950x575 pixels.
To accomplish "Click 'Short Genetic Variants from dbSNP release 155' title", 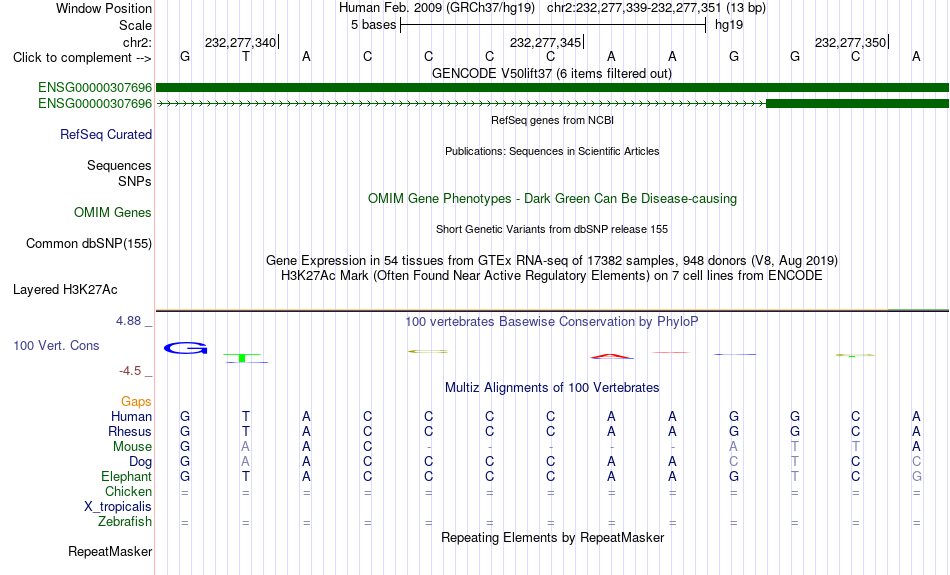I will pyautogui.click(x=552, y=230).
